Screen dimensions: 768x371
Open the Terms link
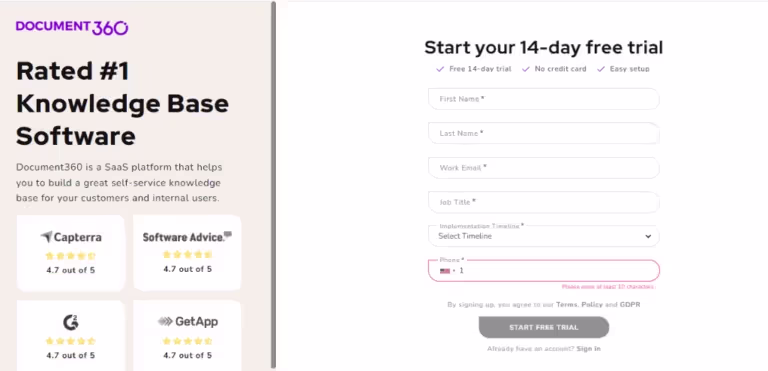tap(567, 305)
